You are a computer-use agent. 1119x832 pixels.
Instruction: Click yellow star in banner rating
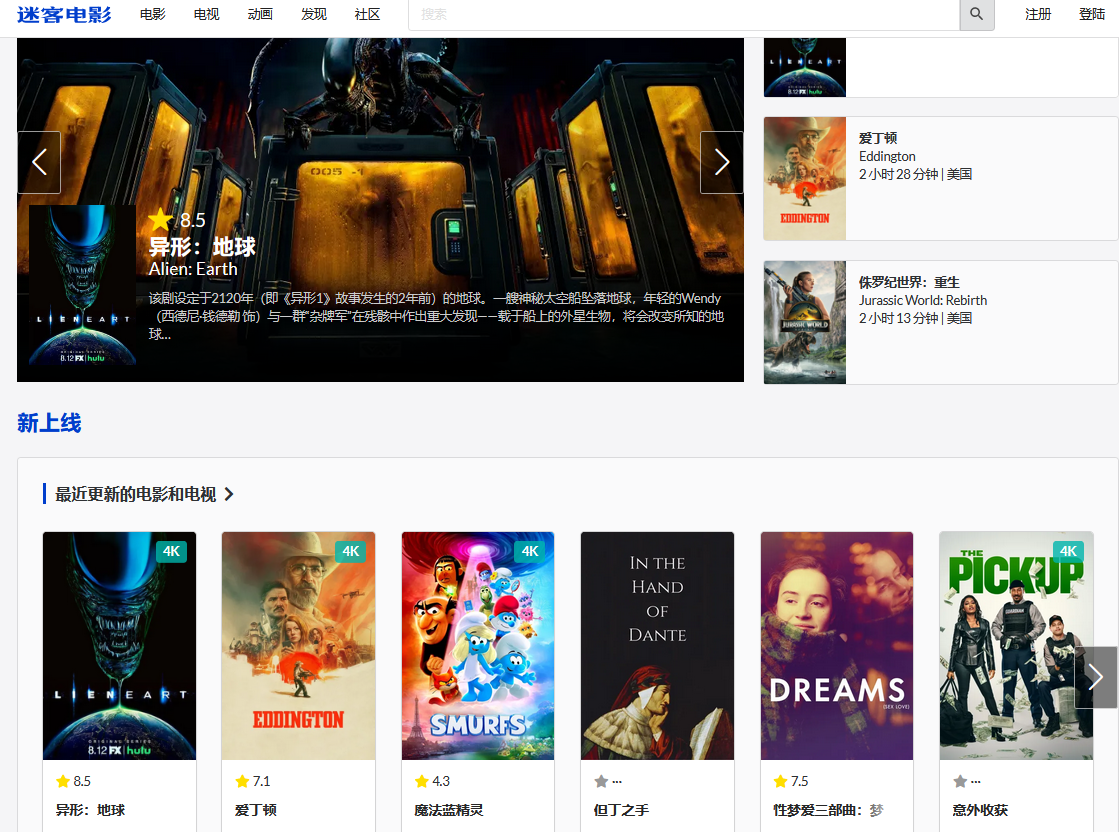point(161,220)
